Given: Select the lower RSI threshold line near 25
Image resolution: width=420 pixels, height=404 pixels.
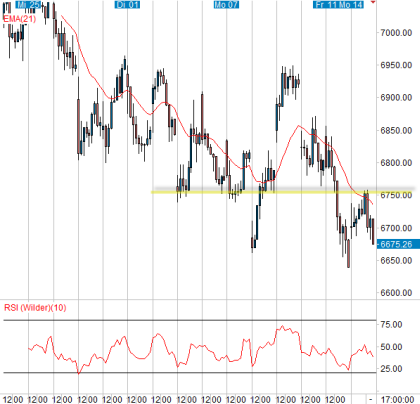Looking at the screenshot, I should 190,373.
